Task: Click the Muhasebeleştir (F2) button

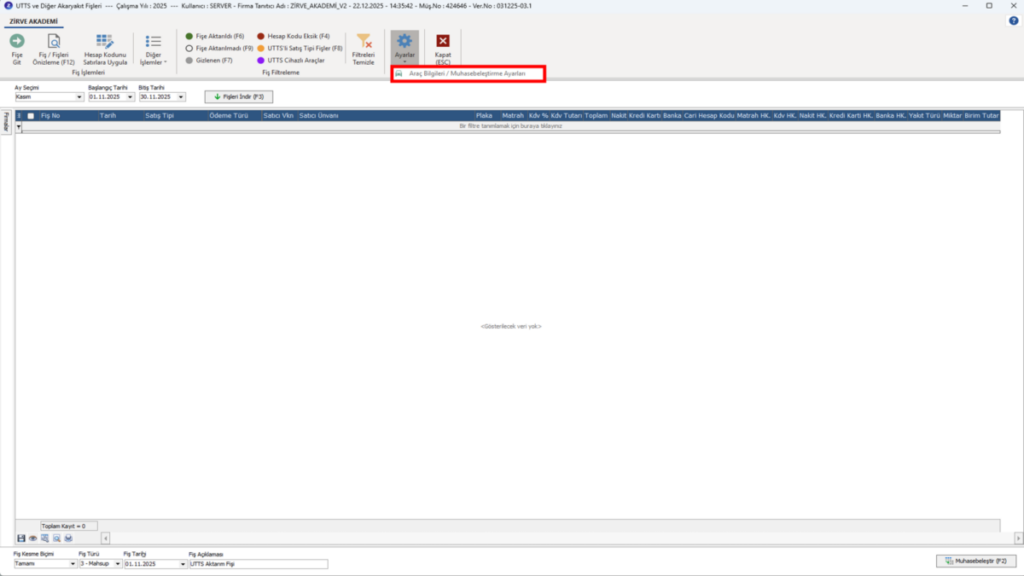Action: pyautogui.click(x=976, y=561)
